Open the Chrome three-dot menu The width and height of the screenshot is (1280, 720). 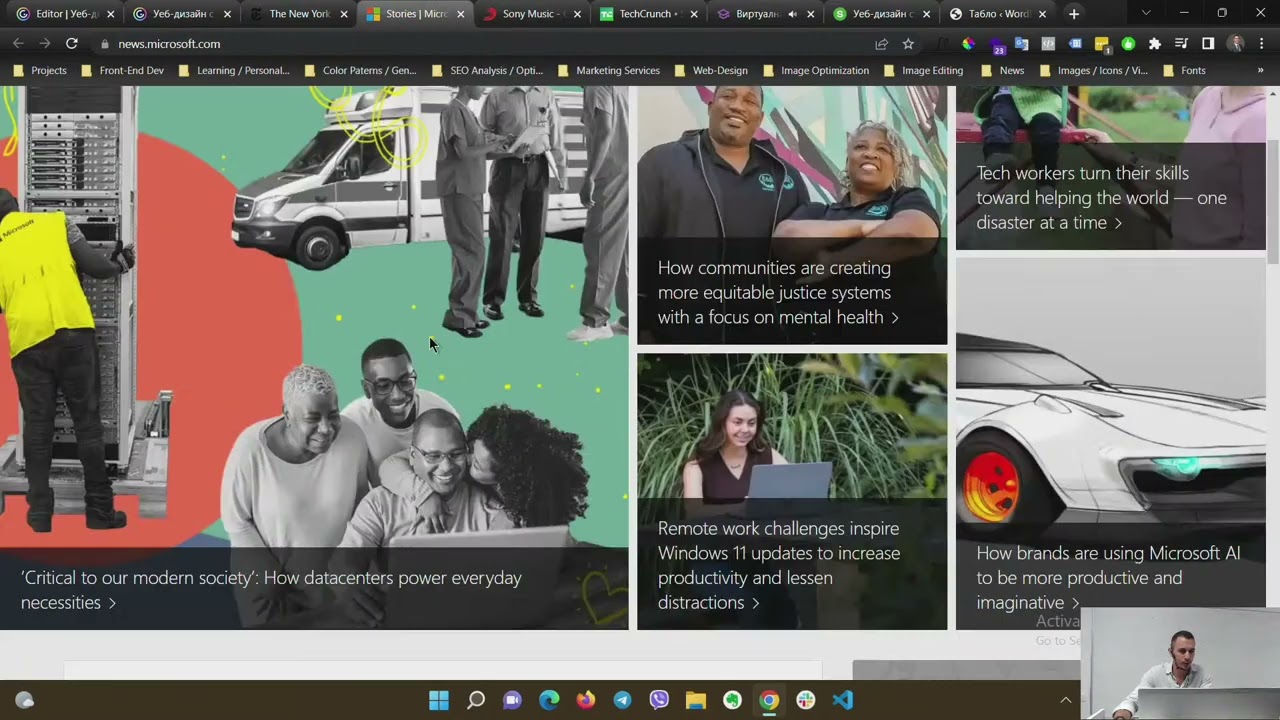pyautogui.click(x=1262, y=44)
